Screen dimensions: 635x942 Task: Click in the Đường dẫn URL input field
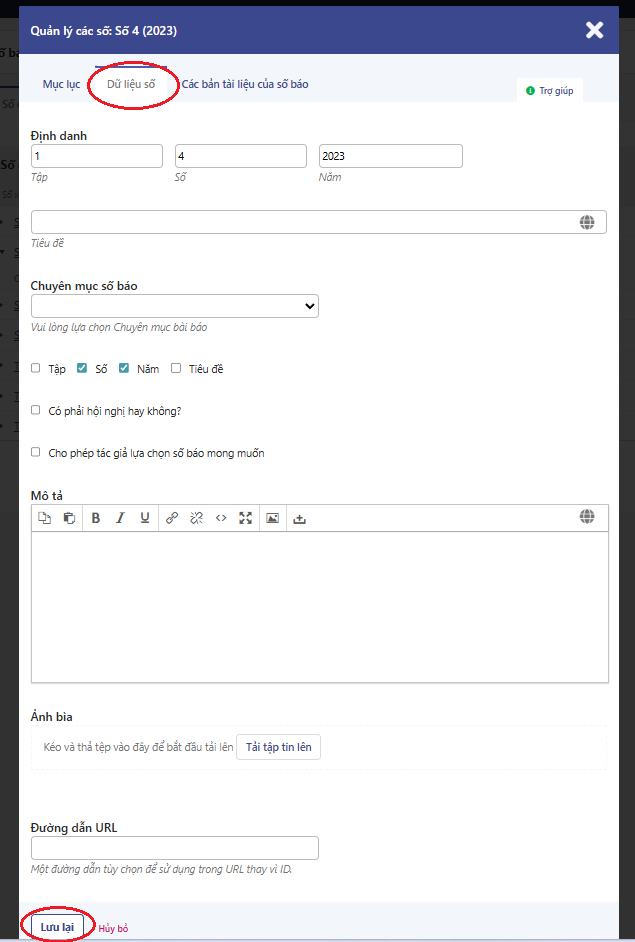tap(175, 848)
